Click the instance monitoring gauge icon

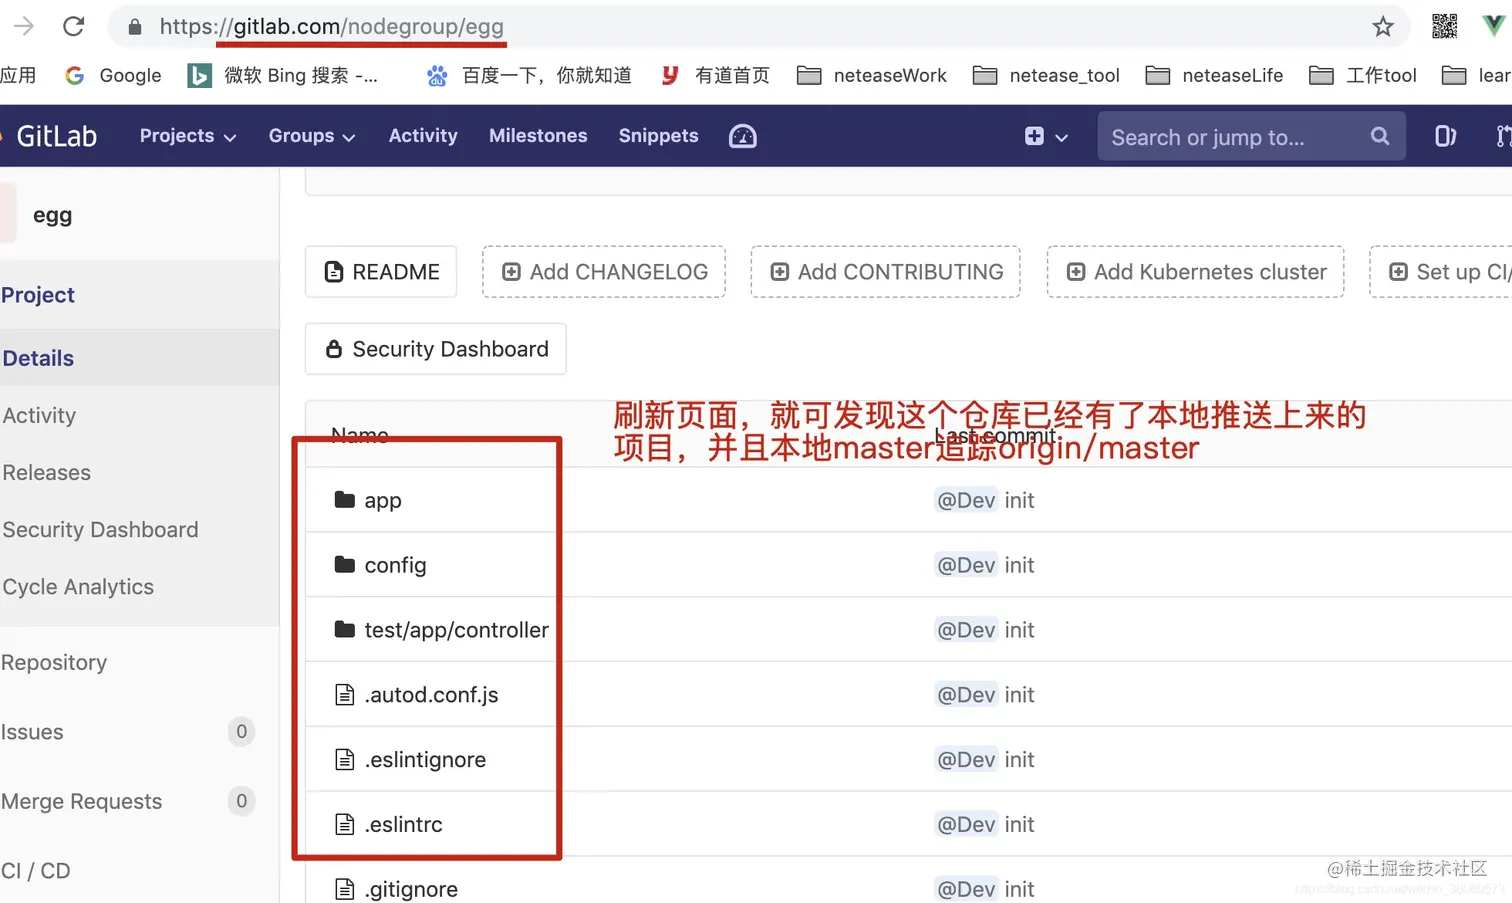point(743,136)
